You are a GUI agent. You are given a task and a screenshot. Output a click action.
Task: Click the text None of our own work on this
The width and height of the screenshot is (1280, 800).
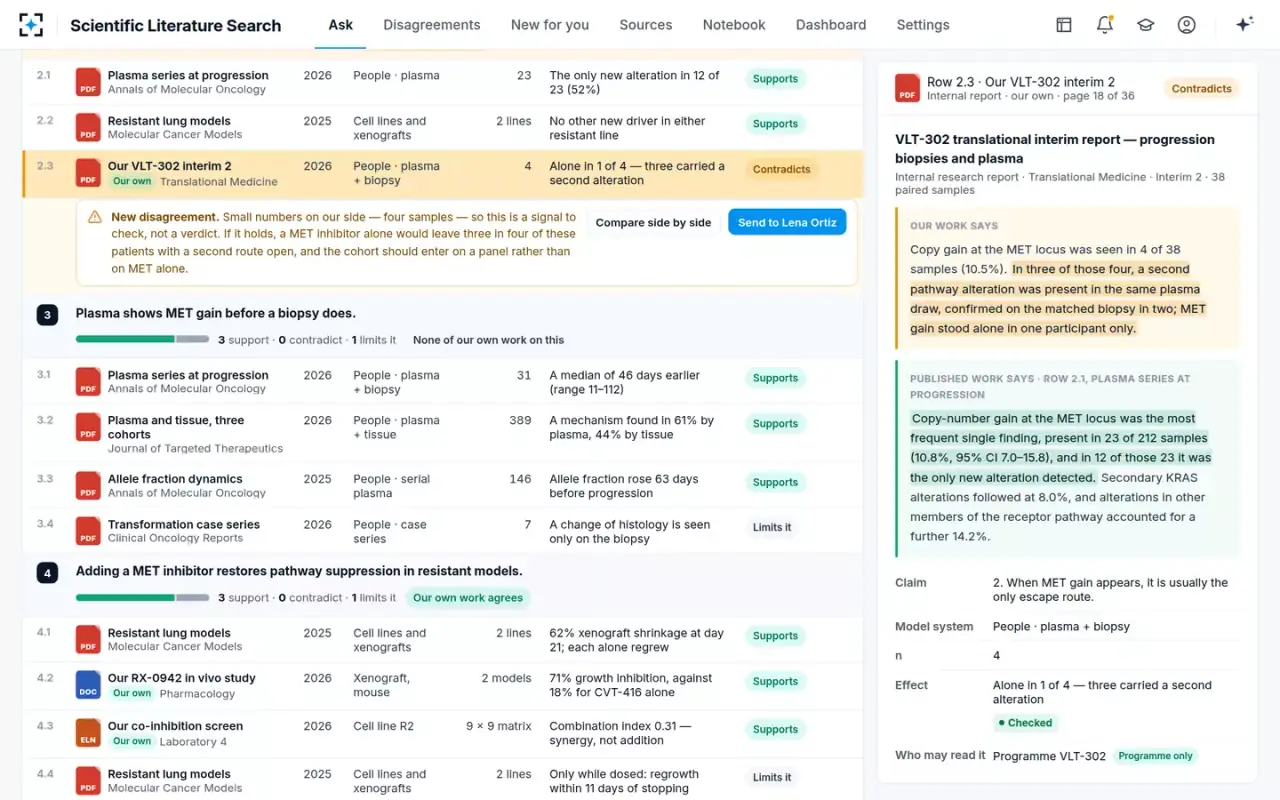488,340
